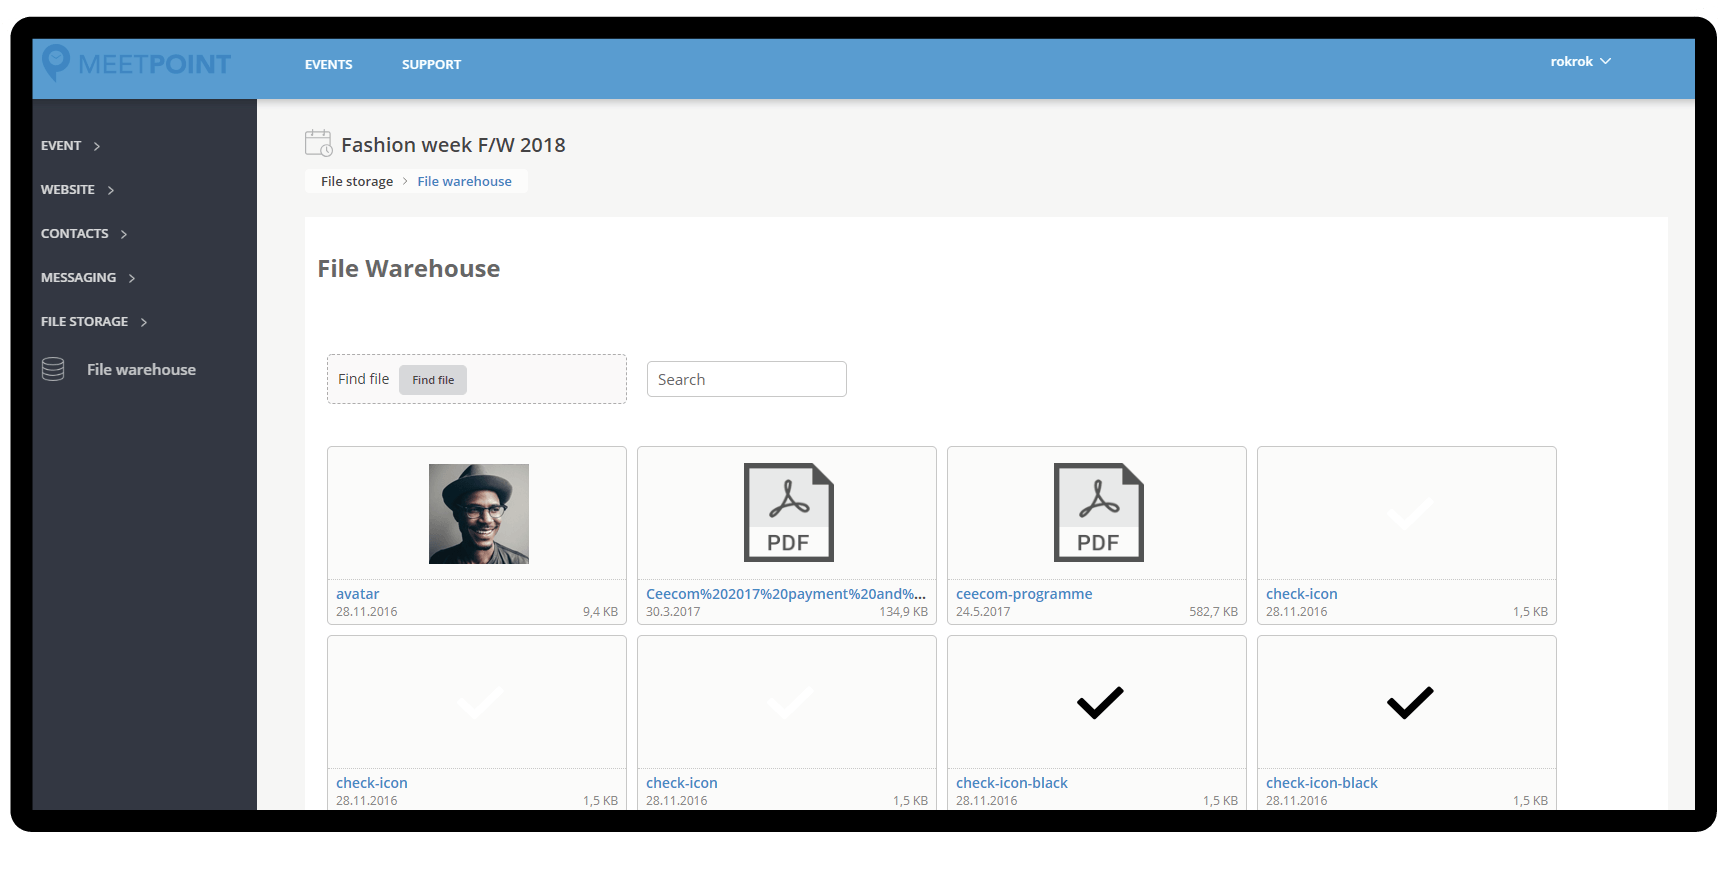The width and height of the screenshot is (1725, 891).
Task: Click the File Warehouse heading
Action: pos(409,269)
